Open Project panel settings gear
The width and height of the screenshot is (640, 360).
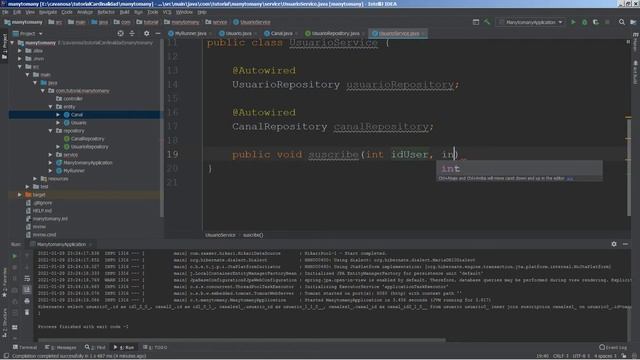147,33
